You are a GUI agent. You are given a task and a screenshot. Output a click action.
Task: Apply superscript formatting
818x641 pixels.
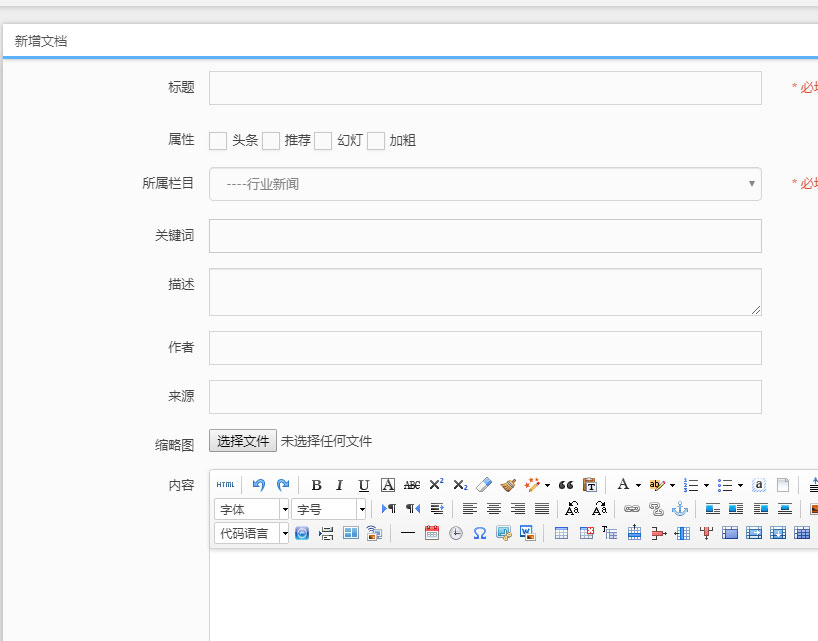[436, 485]
